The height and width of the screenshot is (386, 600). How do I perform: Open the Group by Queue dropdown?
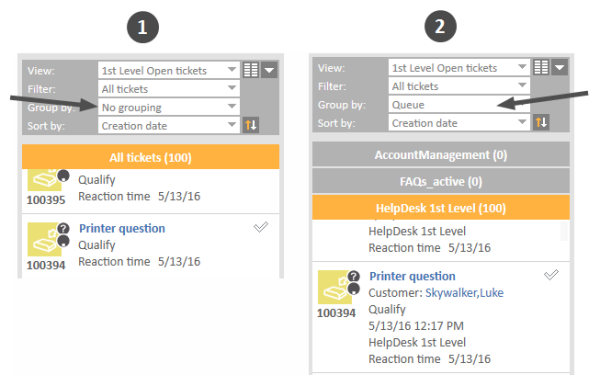(459, 104)
